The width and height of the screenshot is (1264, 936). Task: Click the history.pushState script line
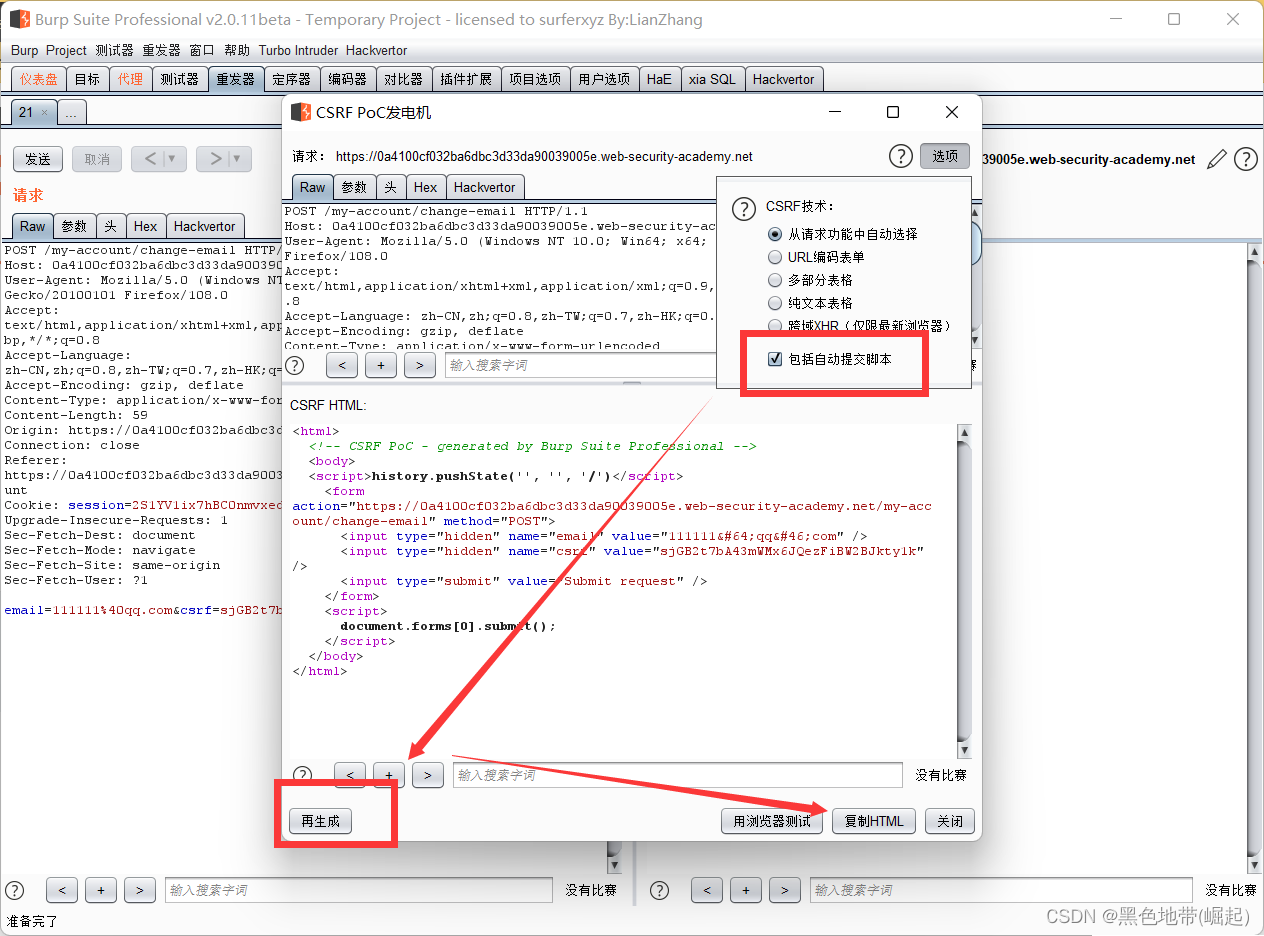point(496,476)
